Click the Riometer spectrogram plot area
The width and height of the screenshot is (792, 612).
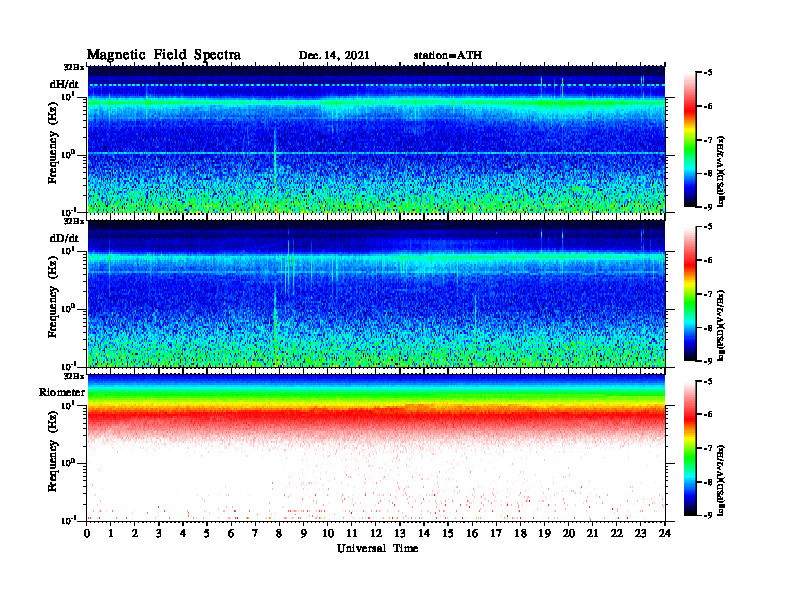click(376, 448)
